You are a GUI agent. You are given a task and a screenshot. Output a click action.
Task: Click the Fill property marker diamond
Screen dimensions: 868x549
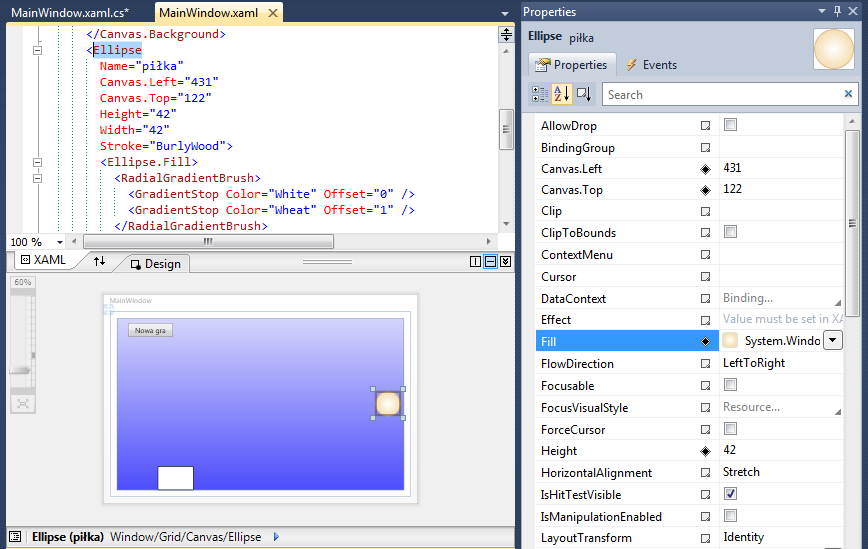coord(705,341)
